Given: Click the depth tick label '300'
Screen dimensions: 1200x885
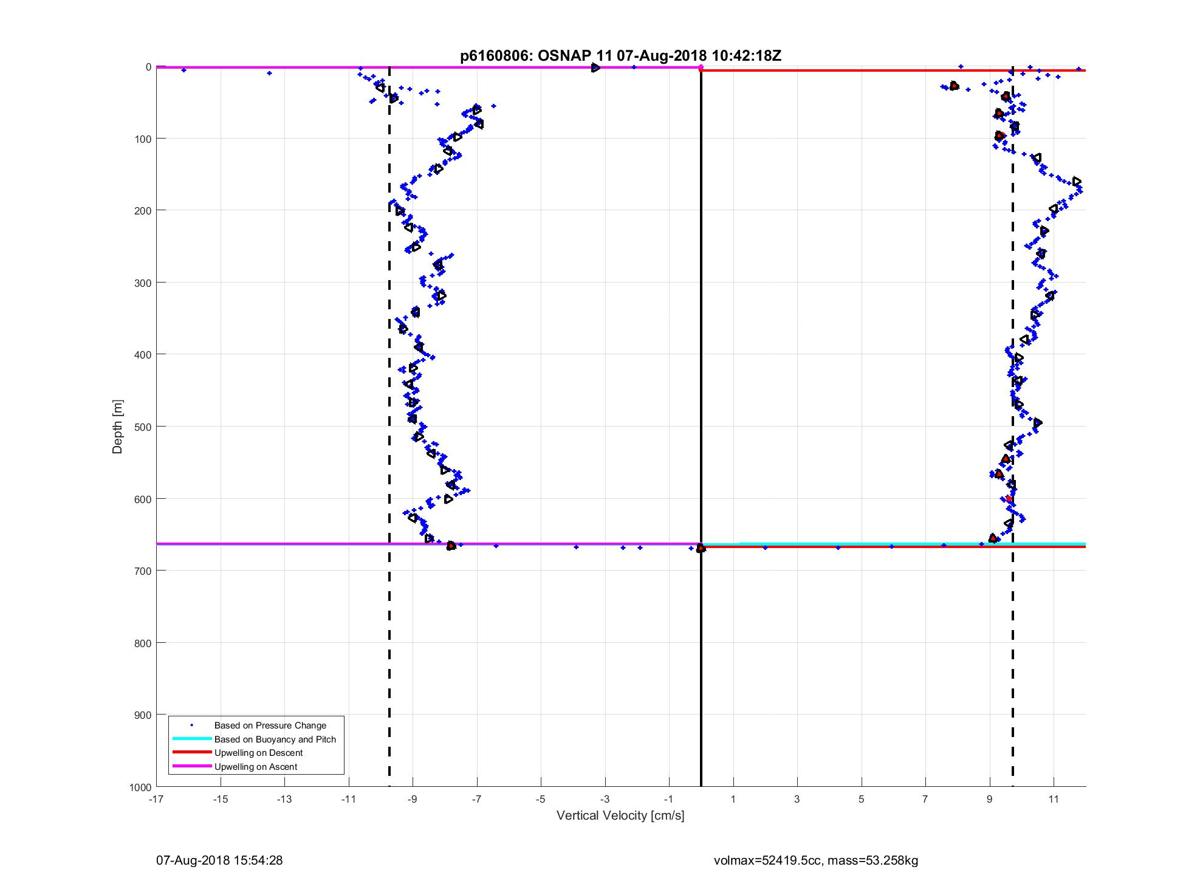Looking at the screenshot, I should click(142, 283).
